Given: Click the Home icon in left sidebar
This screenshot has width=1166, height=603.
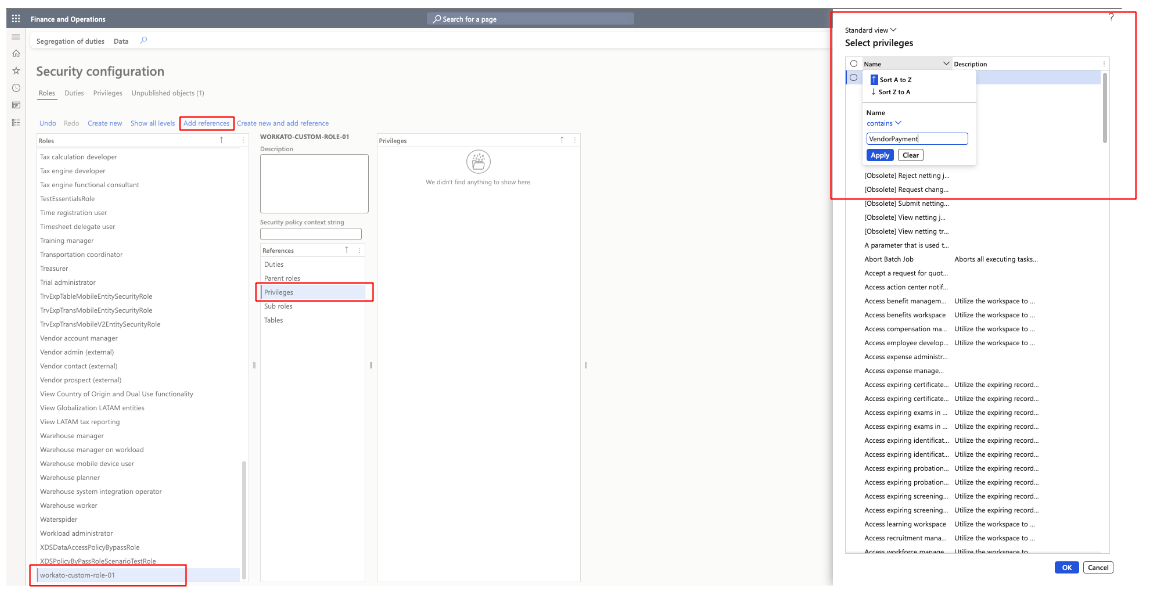Looking at the screenshot, I should [x=15, y=53].
